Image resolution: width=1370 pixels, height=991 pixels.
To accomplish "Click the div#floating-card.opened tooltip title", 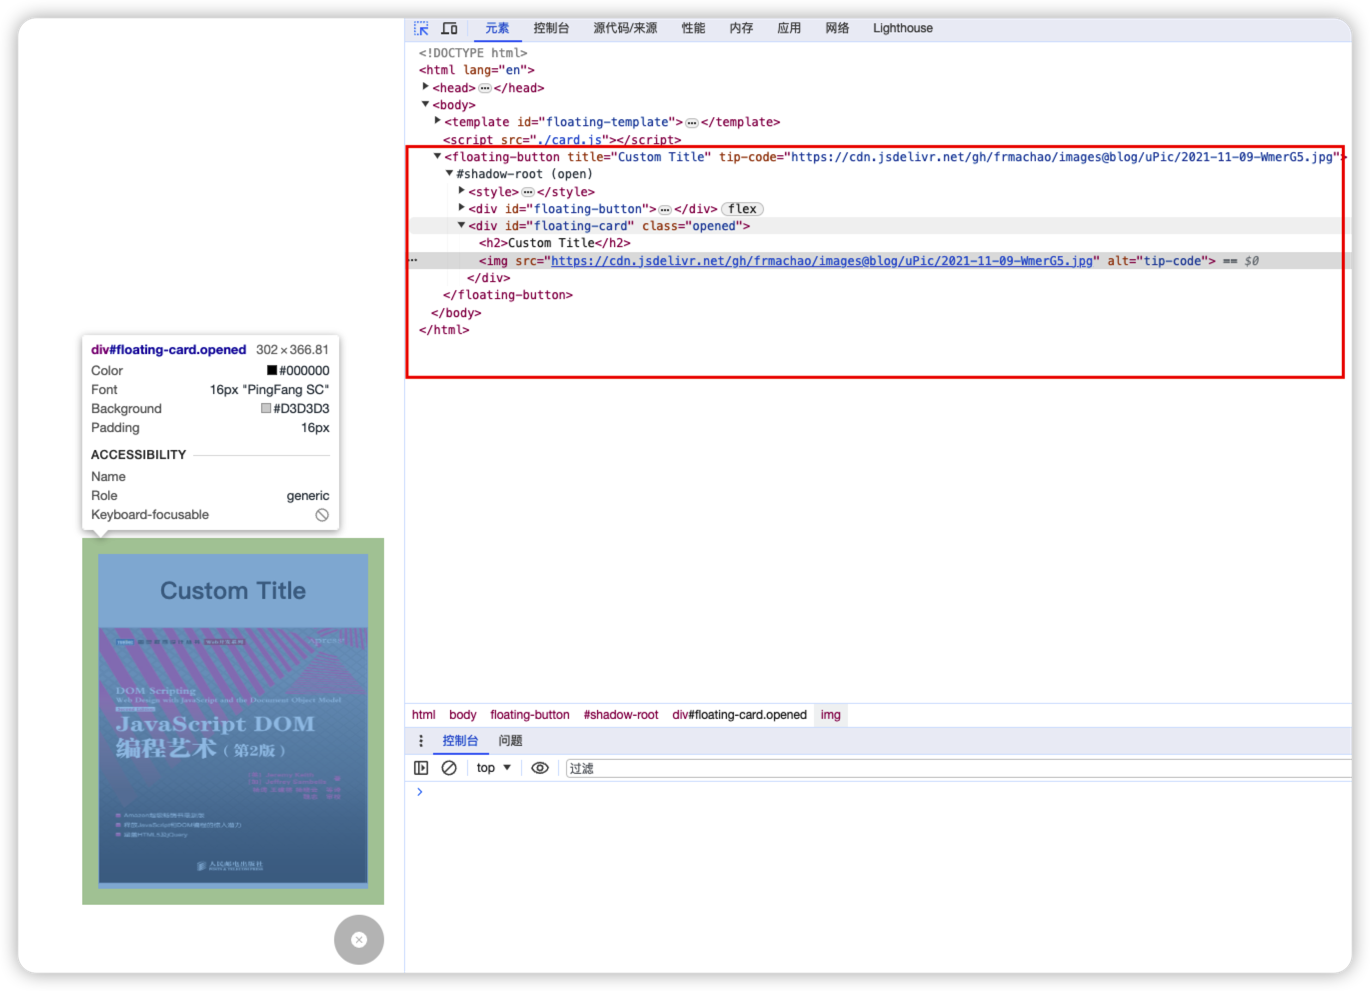I will 168,350.
